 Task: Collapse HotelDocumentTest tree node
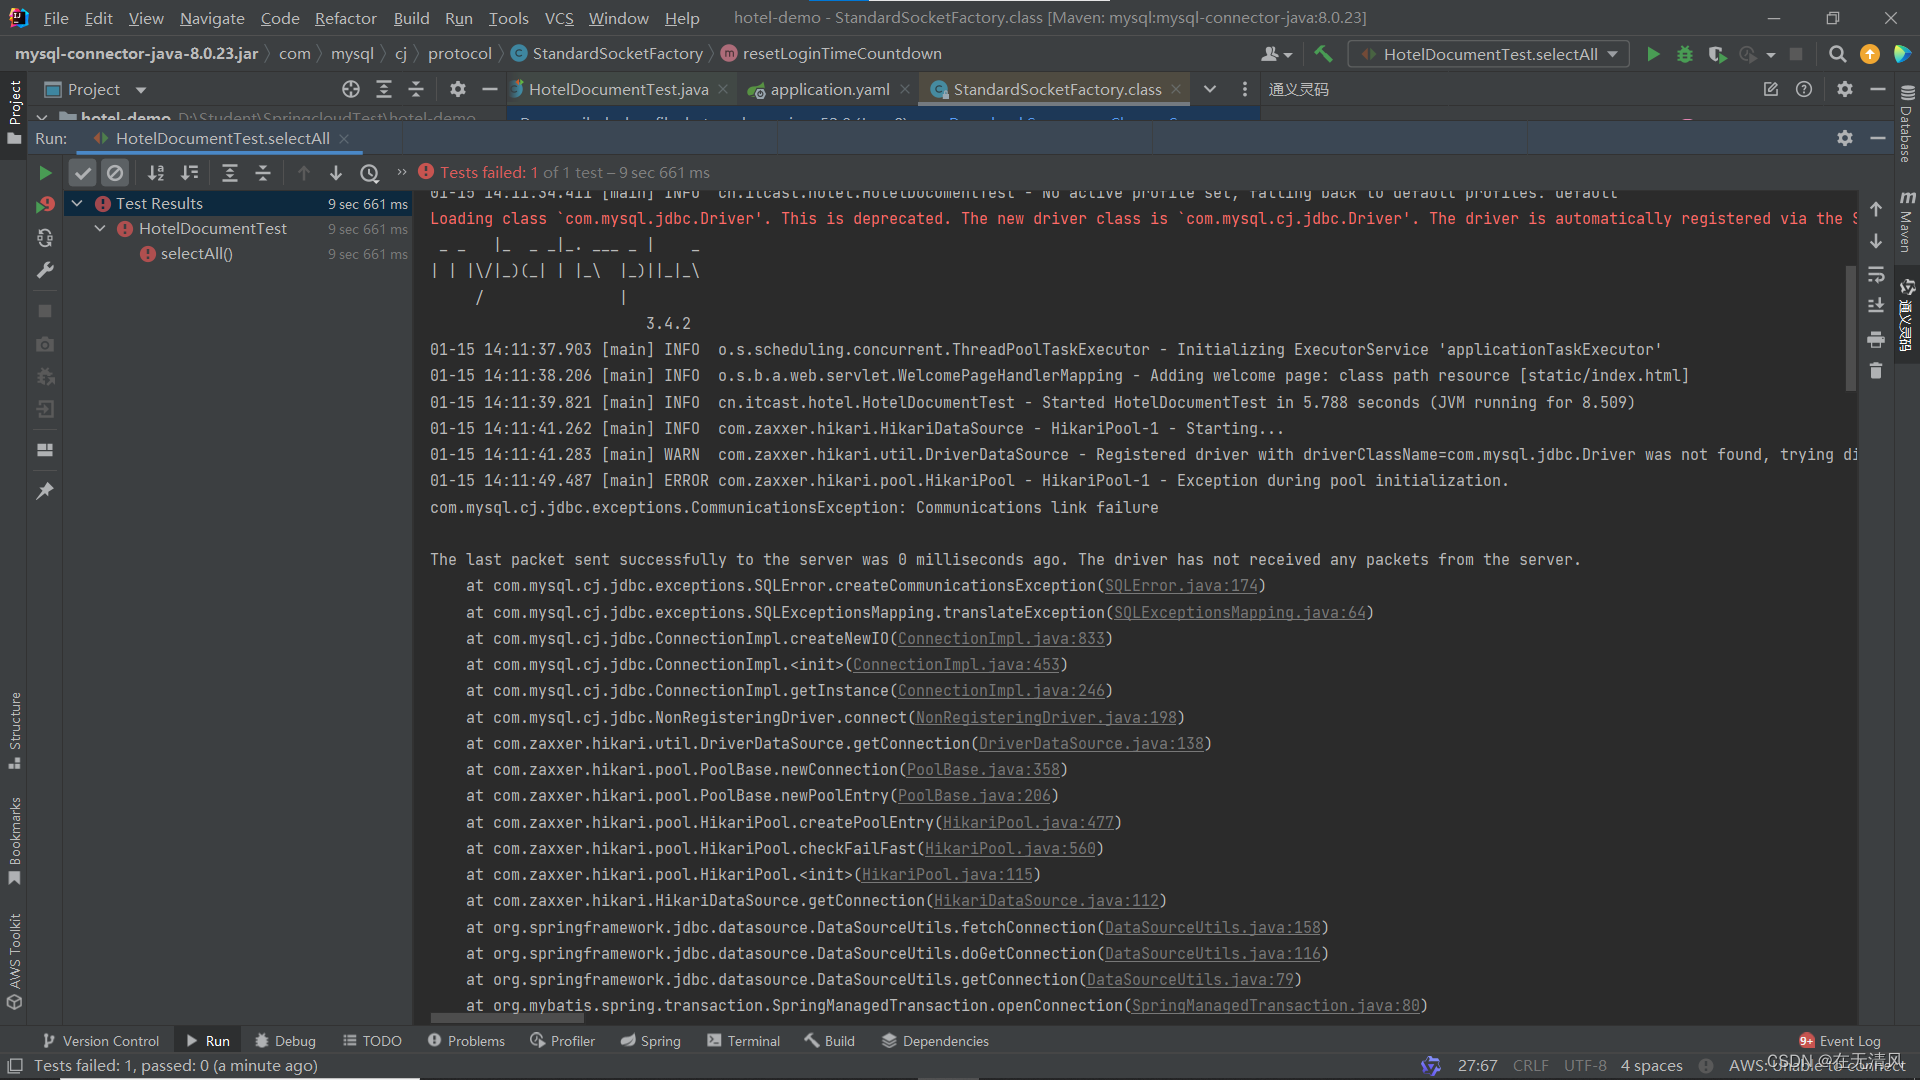[x=100, y=229]
